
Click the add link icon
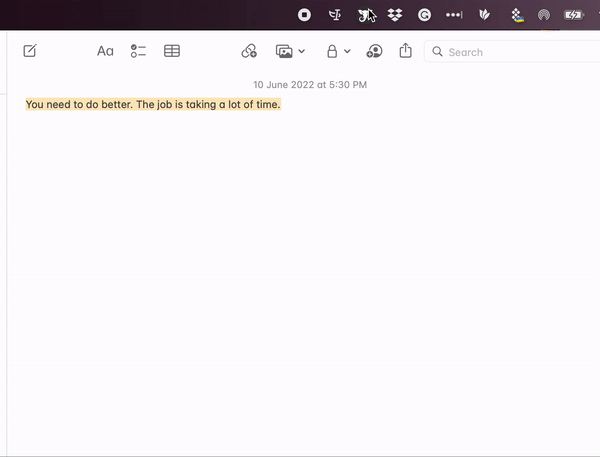(x=249, y=51)
